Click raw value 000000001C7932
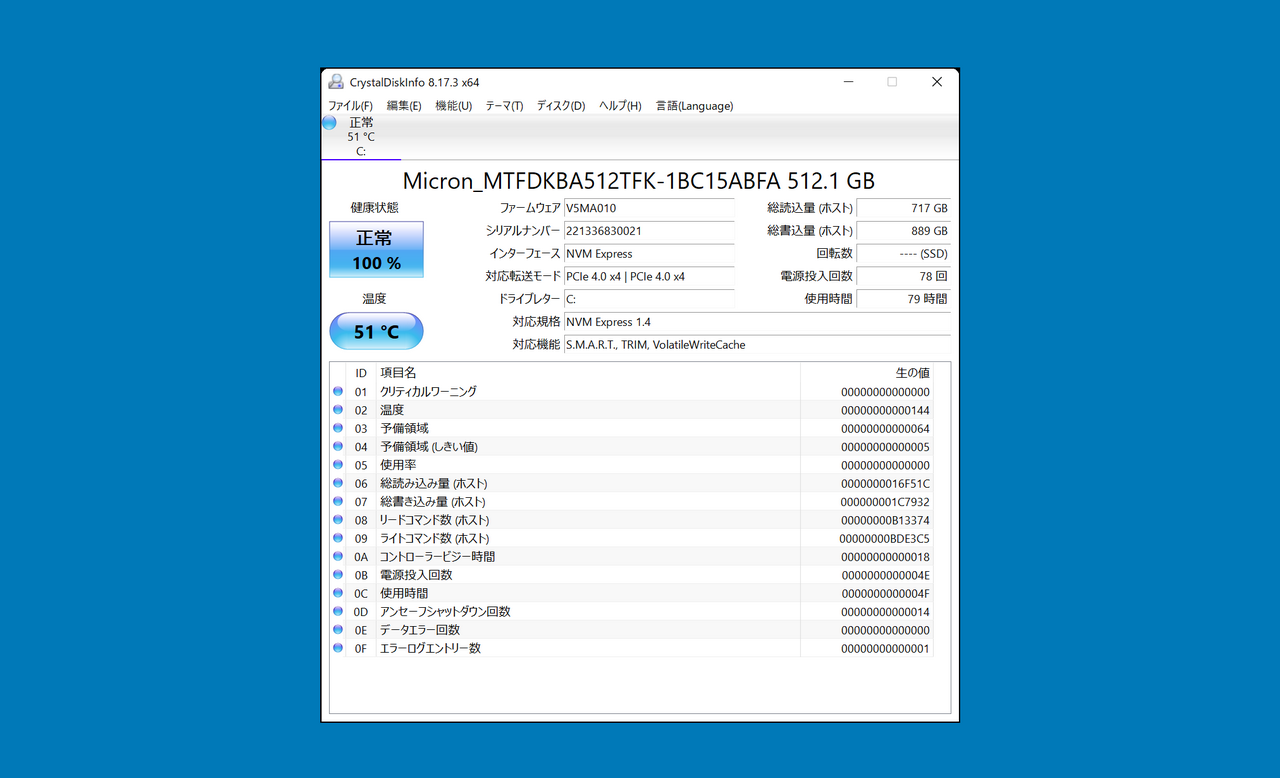The width and height of the screenshot is (1280, 778). (886, 502)
